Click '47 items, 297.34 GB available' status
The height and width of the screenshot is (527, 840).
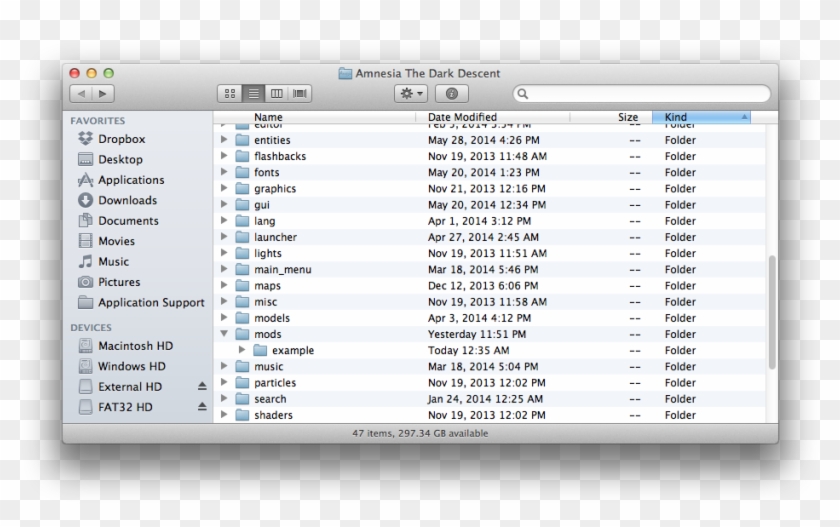(420, 433)
